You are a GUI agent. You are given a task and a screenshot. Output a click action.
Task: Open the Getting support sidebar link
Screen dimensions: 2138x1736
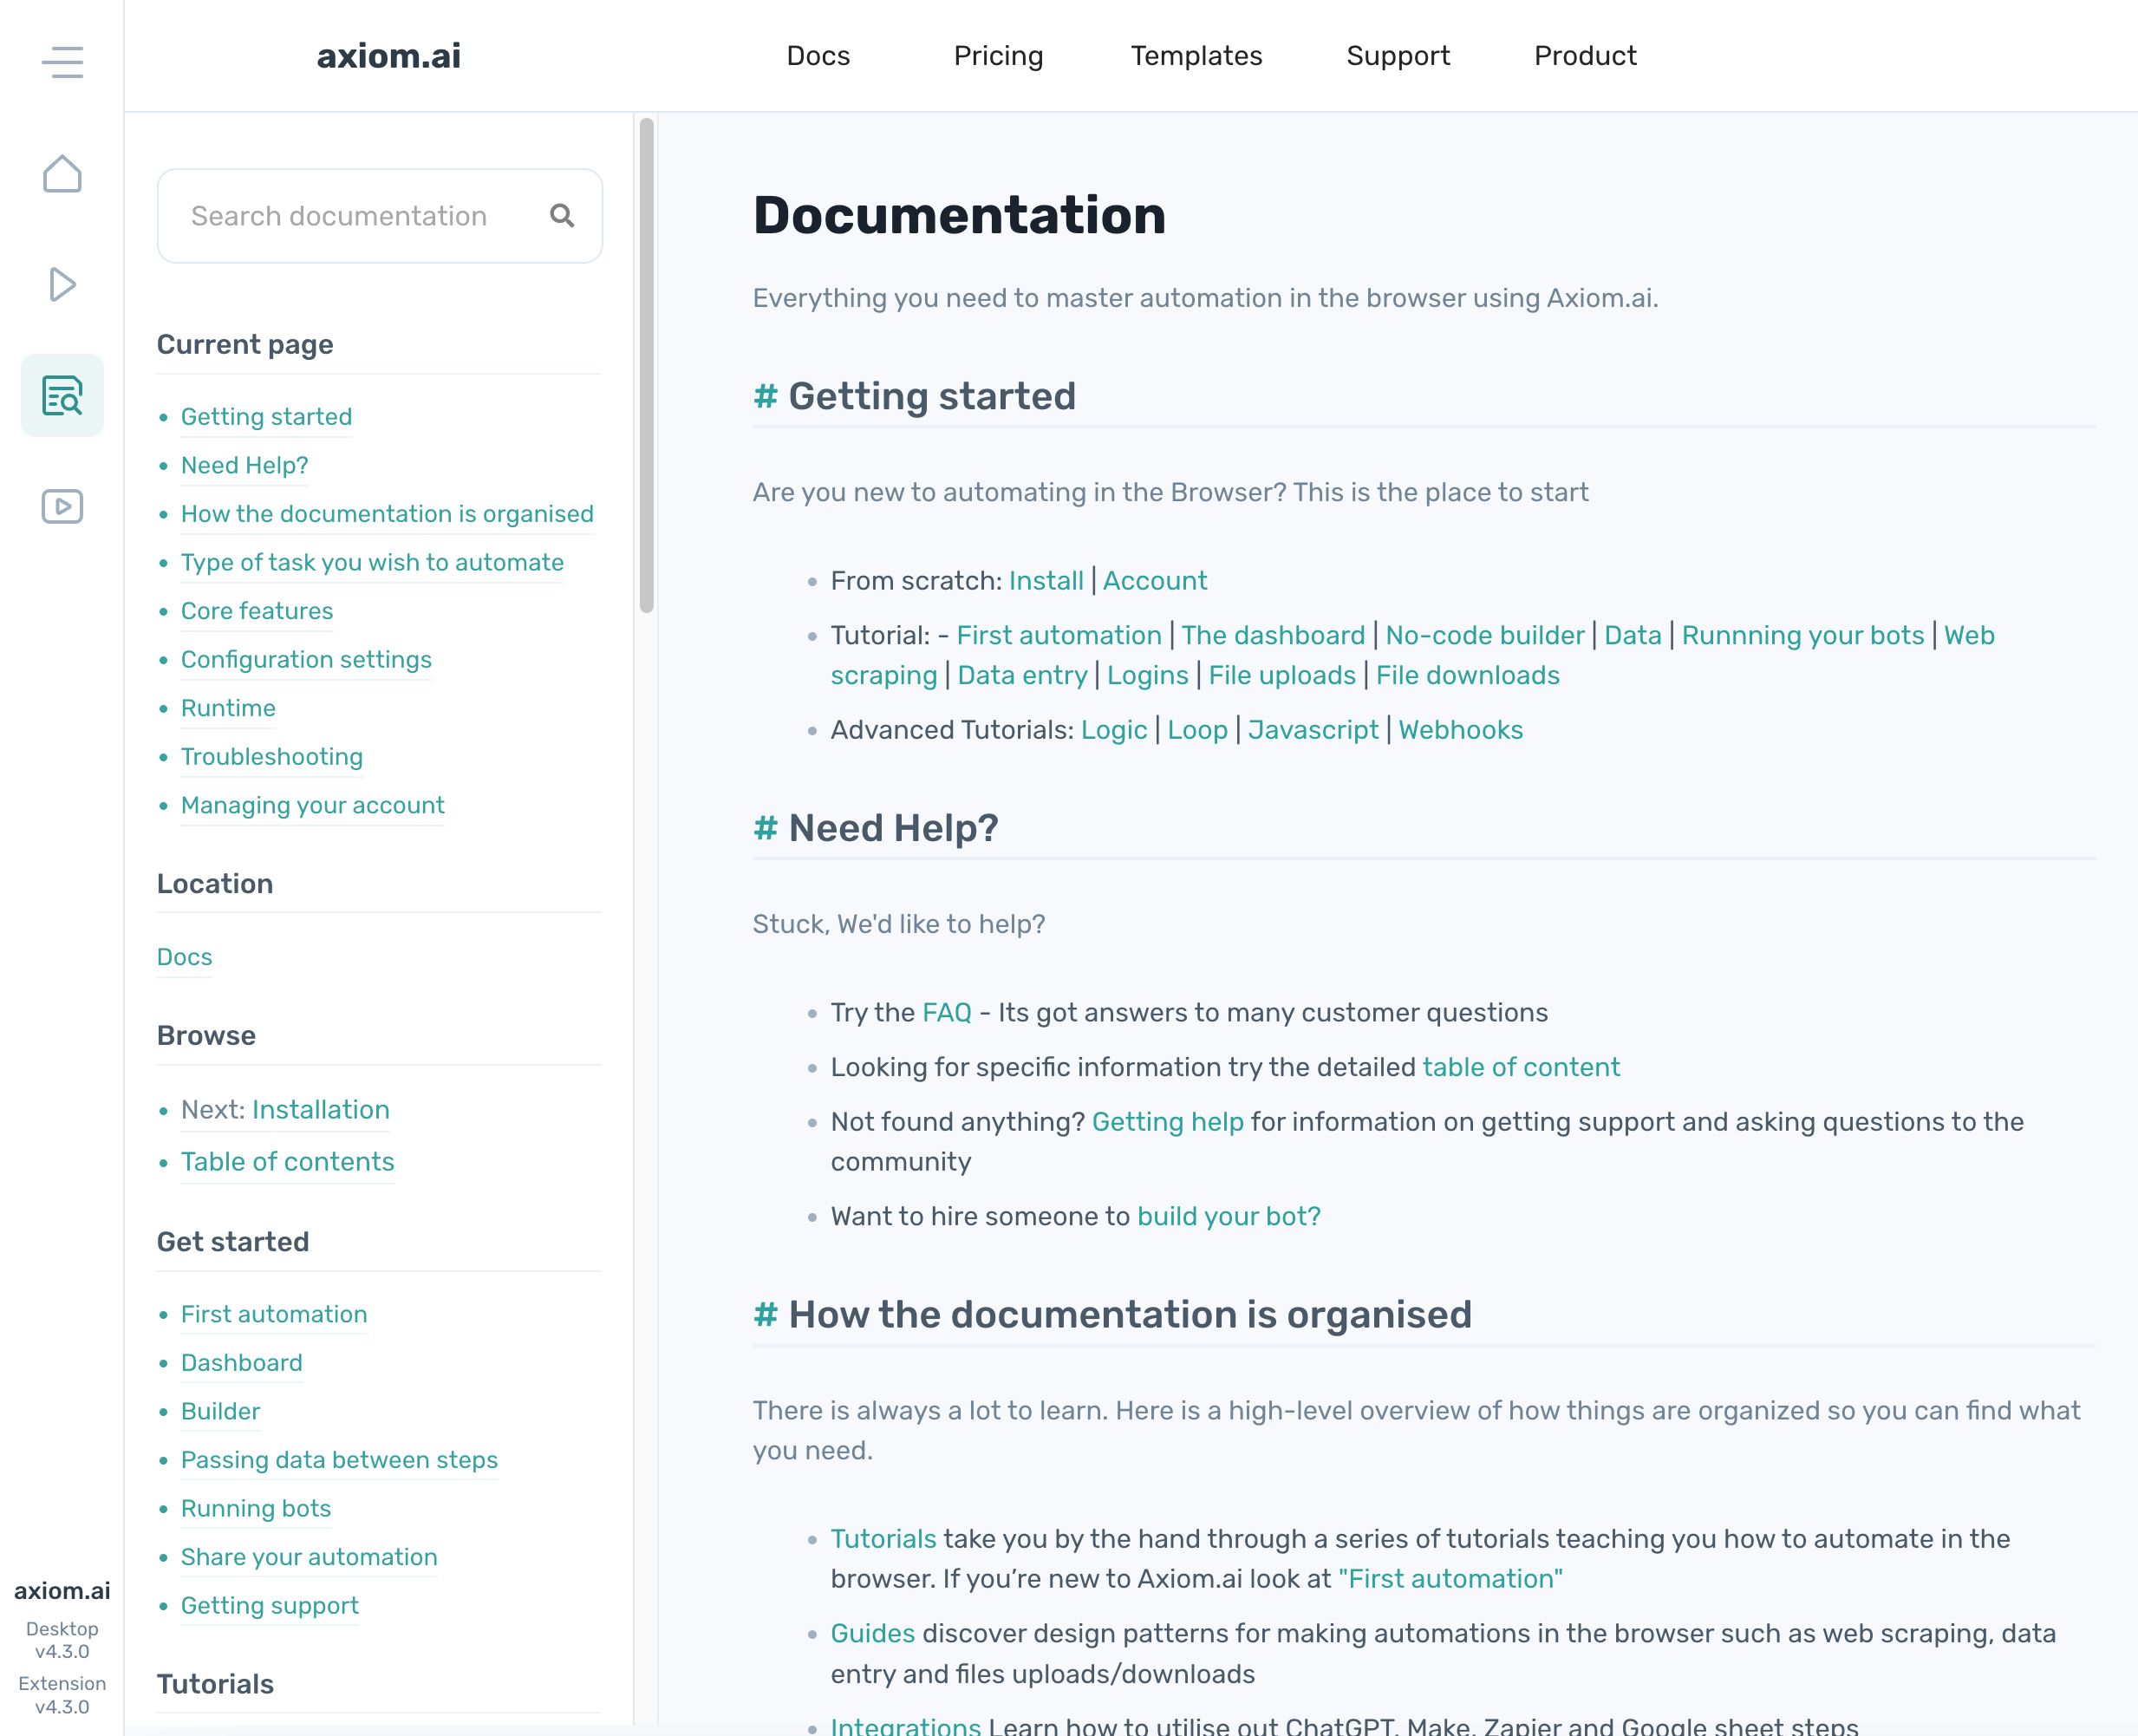tap(269, 1606)
